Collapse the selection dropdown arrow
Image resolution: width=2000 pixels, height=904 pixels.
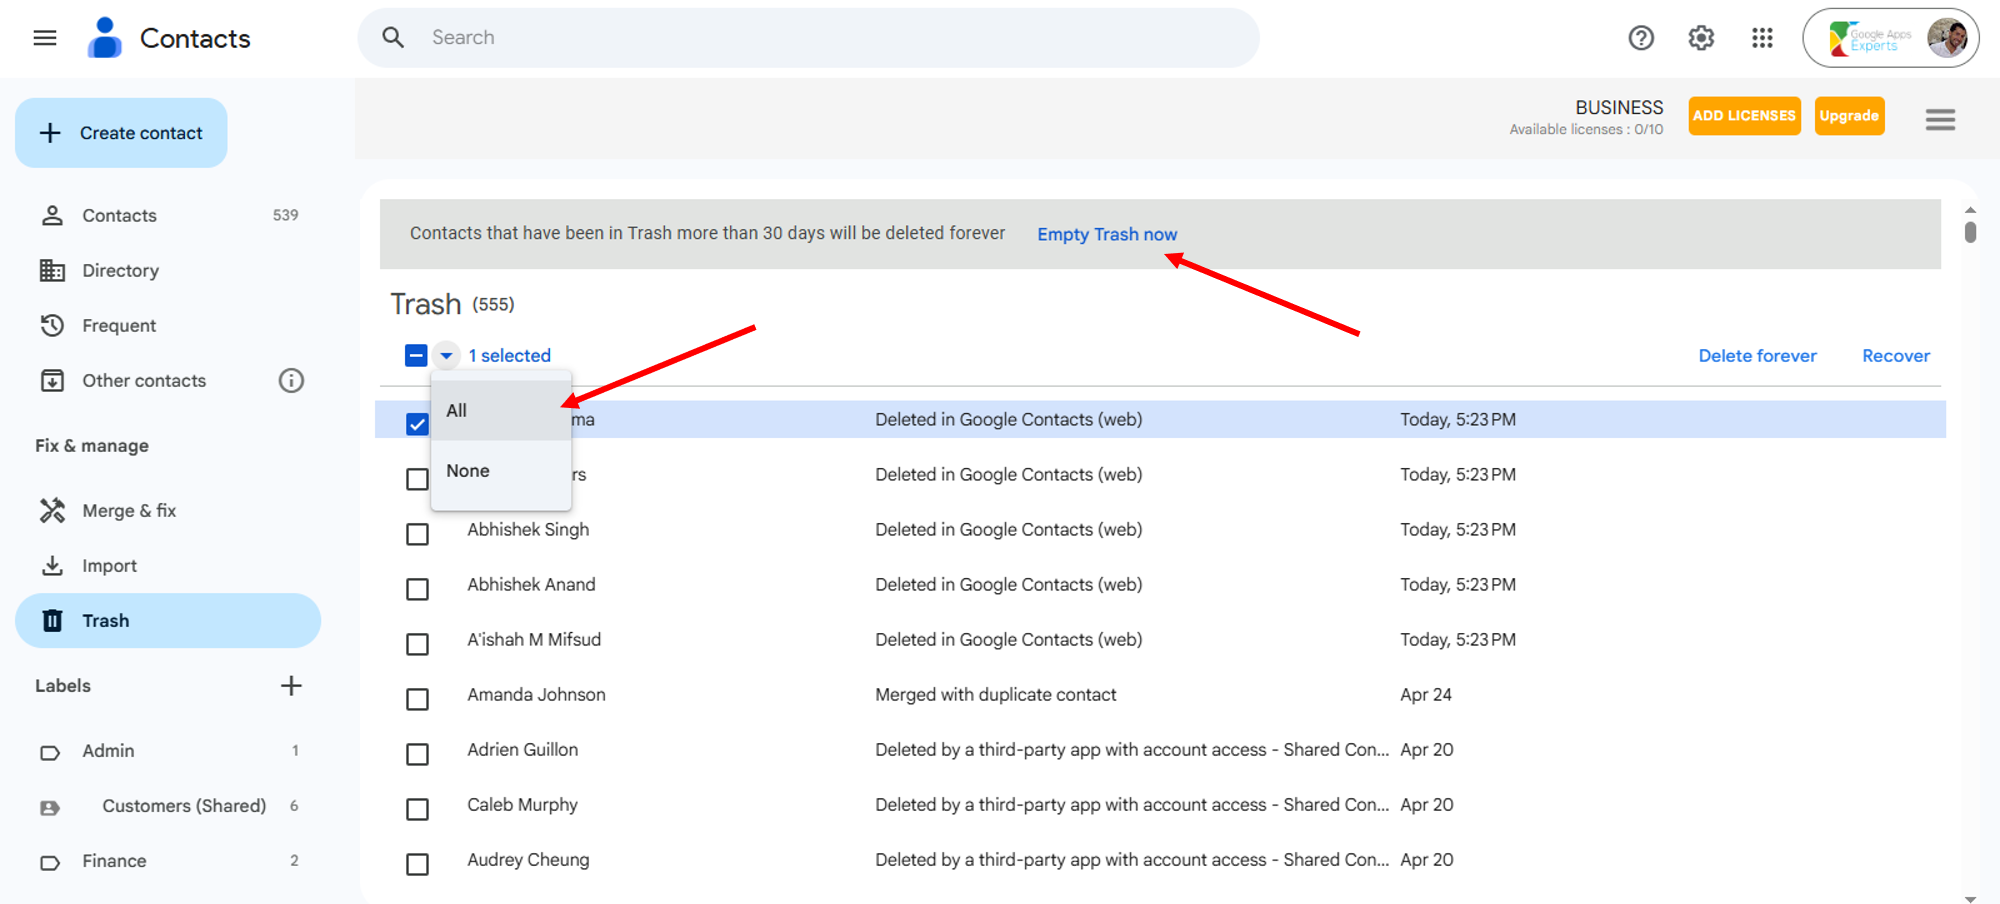(446, 356)
